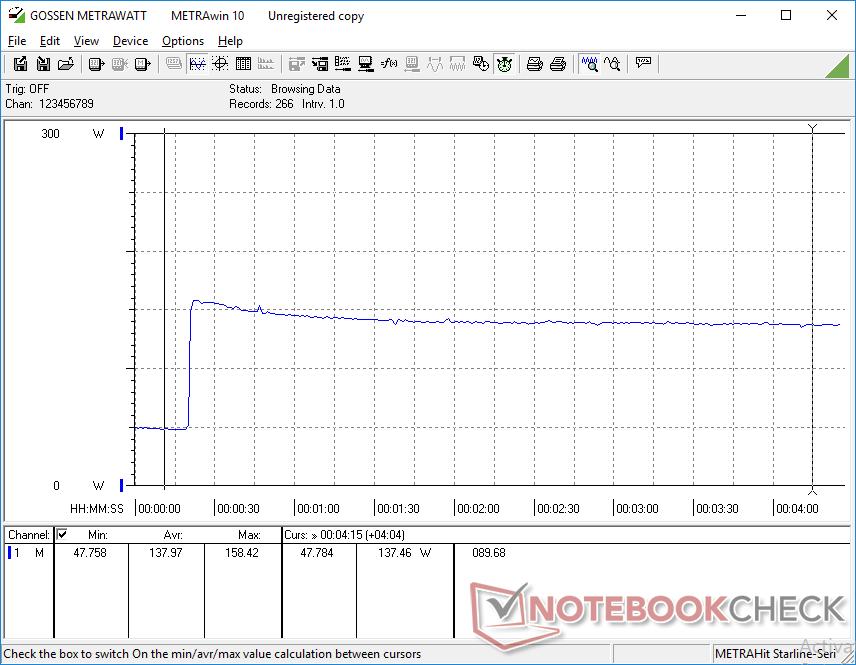Click the top Y-axis blue scale marker at 300 W
The height and width of the screenshot is (665, 856).
point(121,133)
